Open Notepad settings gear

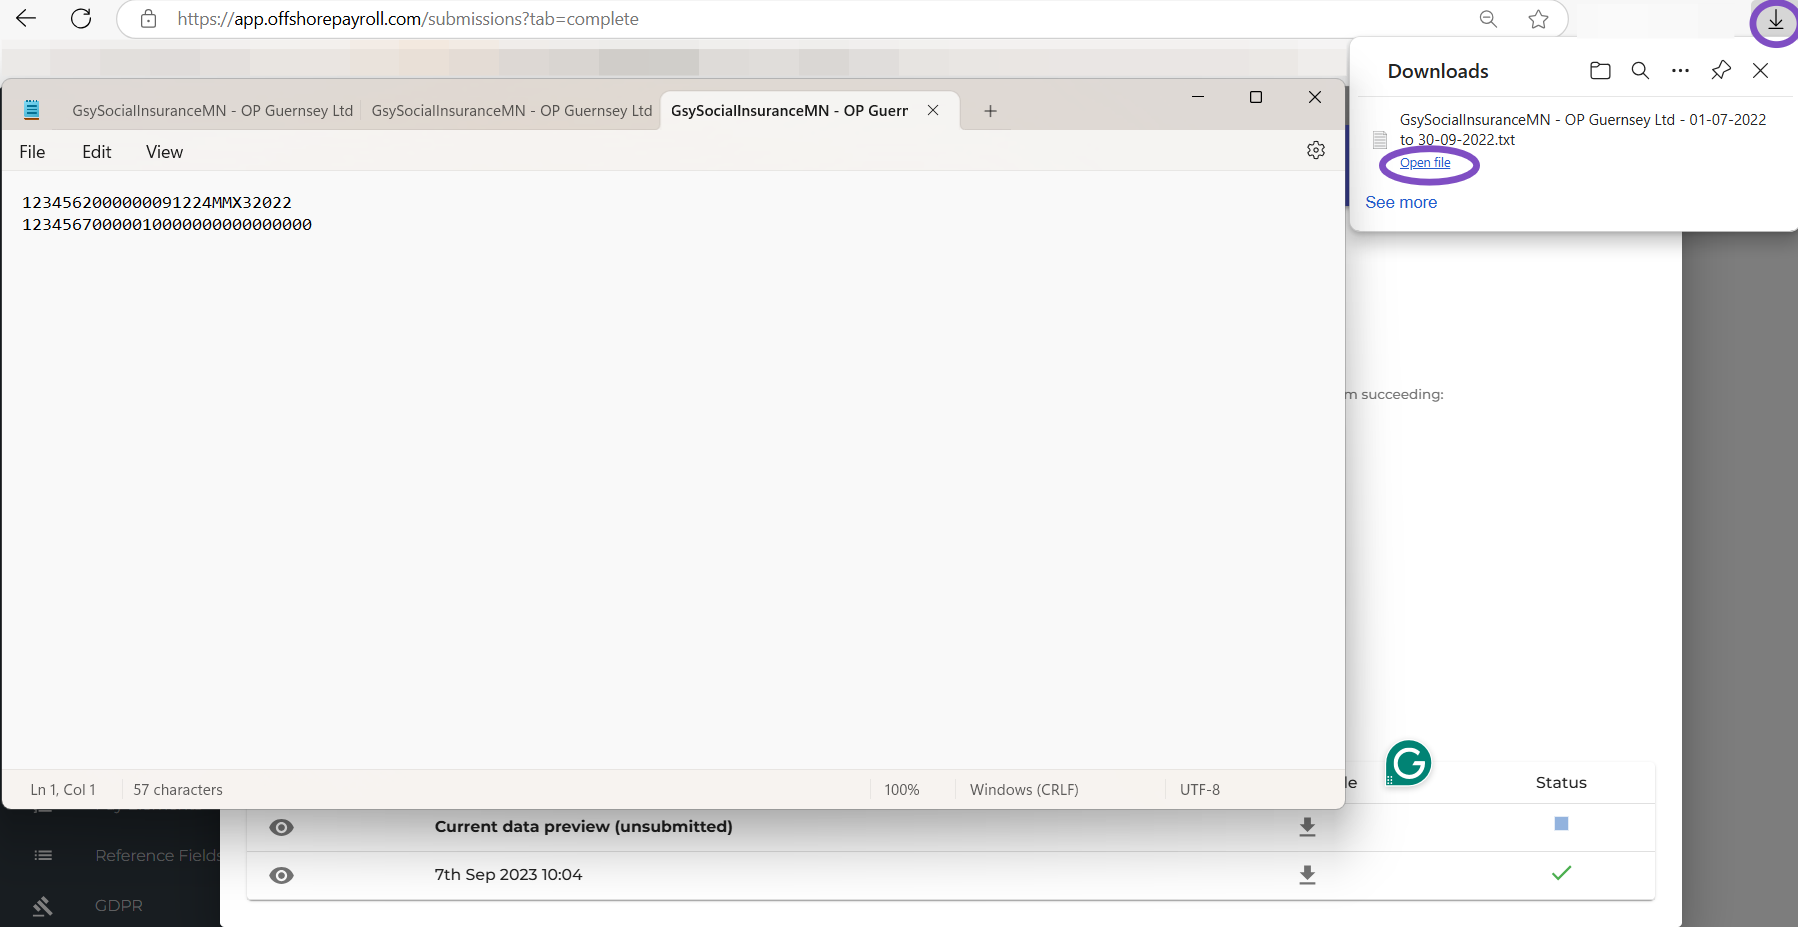1316,150
